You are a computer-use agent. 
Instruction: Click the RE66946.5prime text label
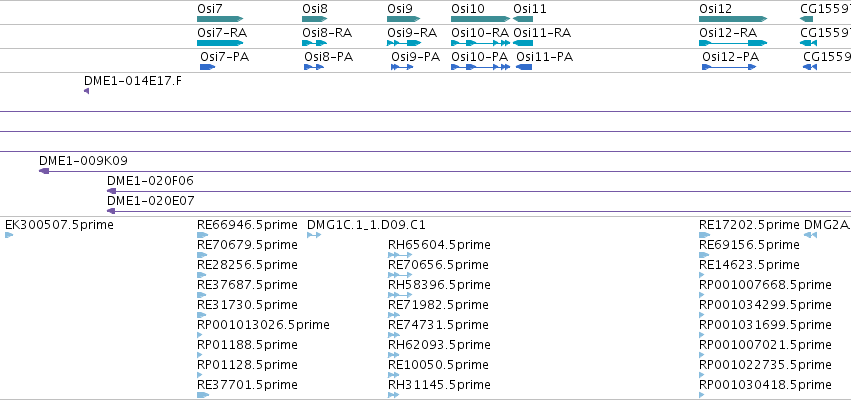pos(247,225)
